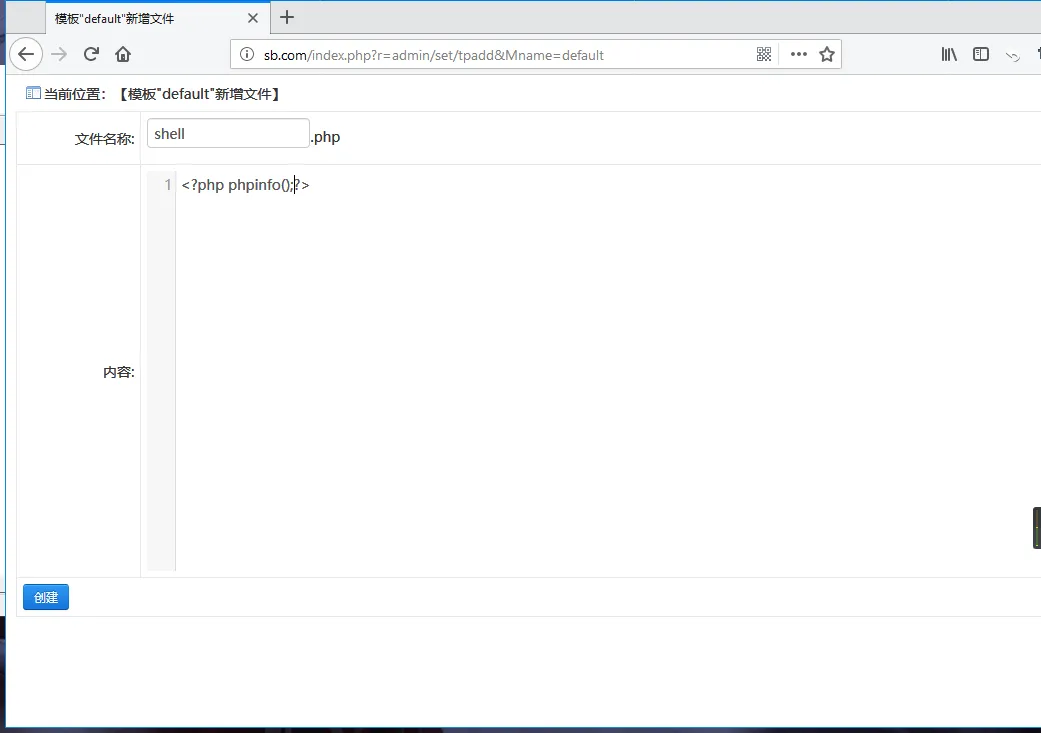
Task: Go to the browser home page
Action: (123, 54)
